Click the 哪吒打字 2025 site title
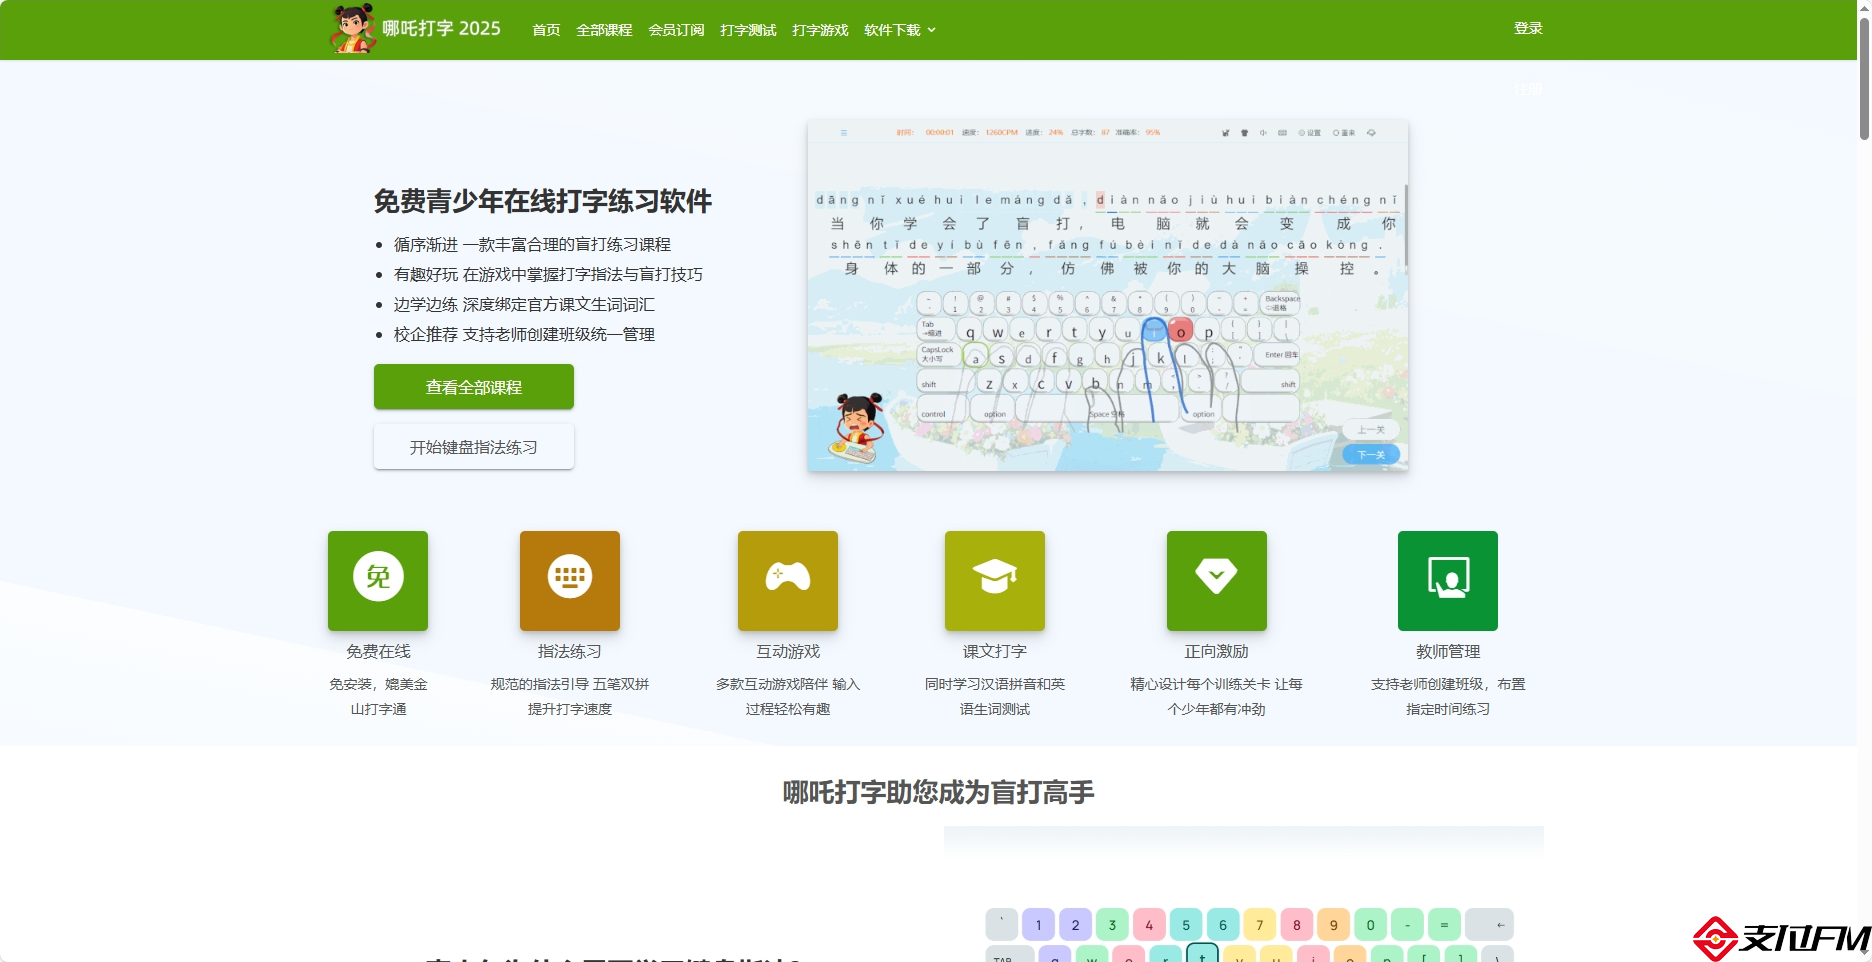The width and height of the screenshot is (1872, 962). tap(441, 29)
